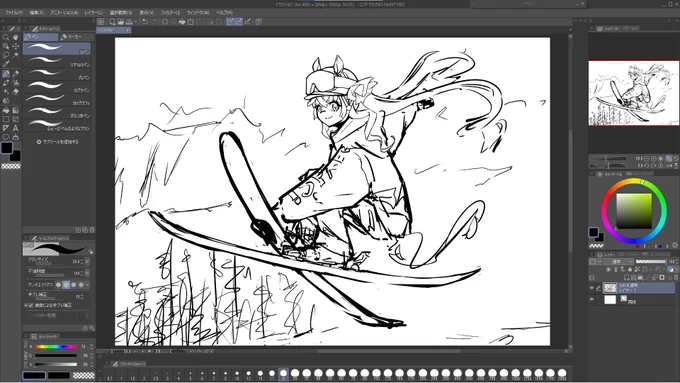Click the hue slider bar
The image size is (680, 383).
point(56,347)
